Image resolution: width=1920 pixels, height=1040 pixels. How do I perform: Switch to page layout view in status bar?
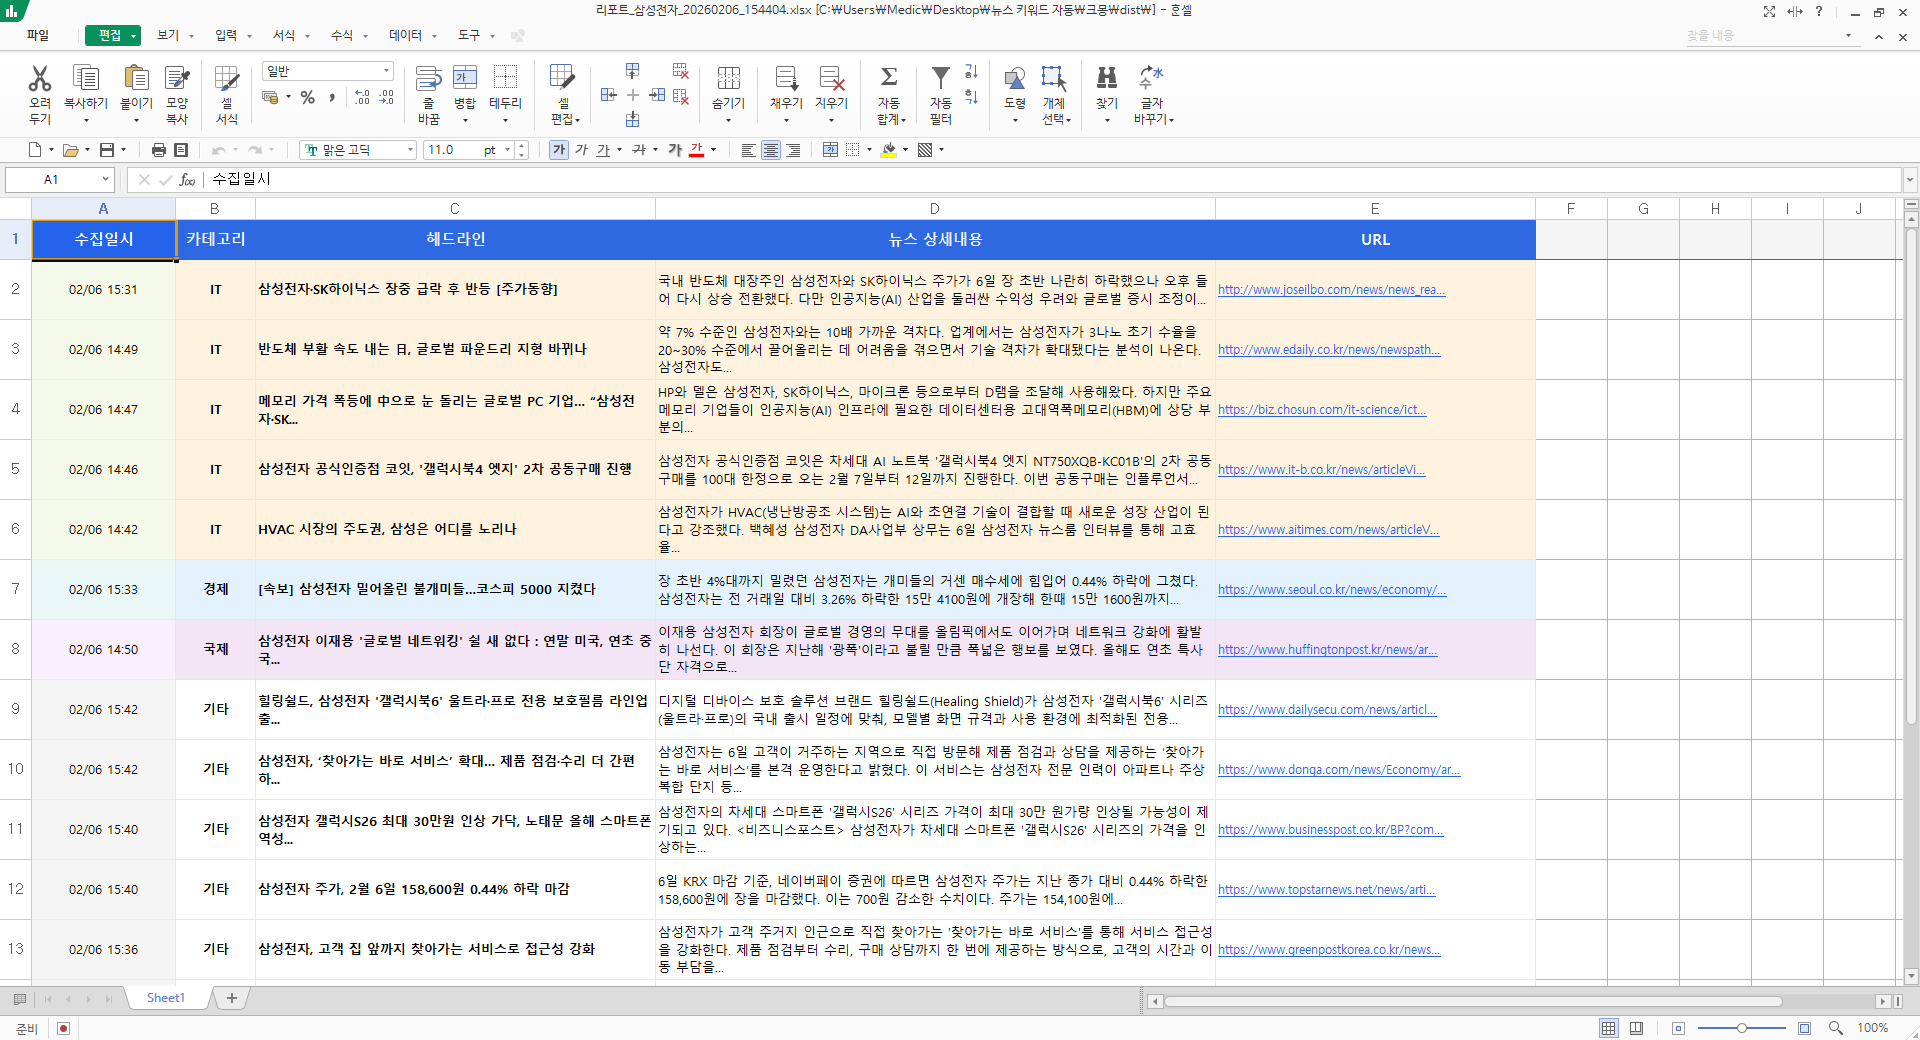(1636, 1028)
